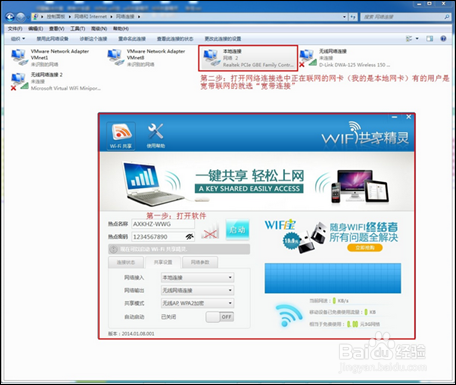Click the search magnifier icon

pyautogui.click(x=447, y=17)
